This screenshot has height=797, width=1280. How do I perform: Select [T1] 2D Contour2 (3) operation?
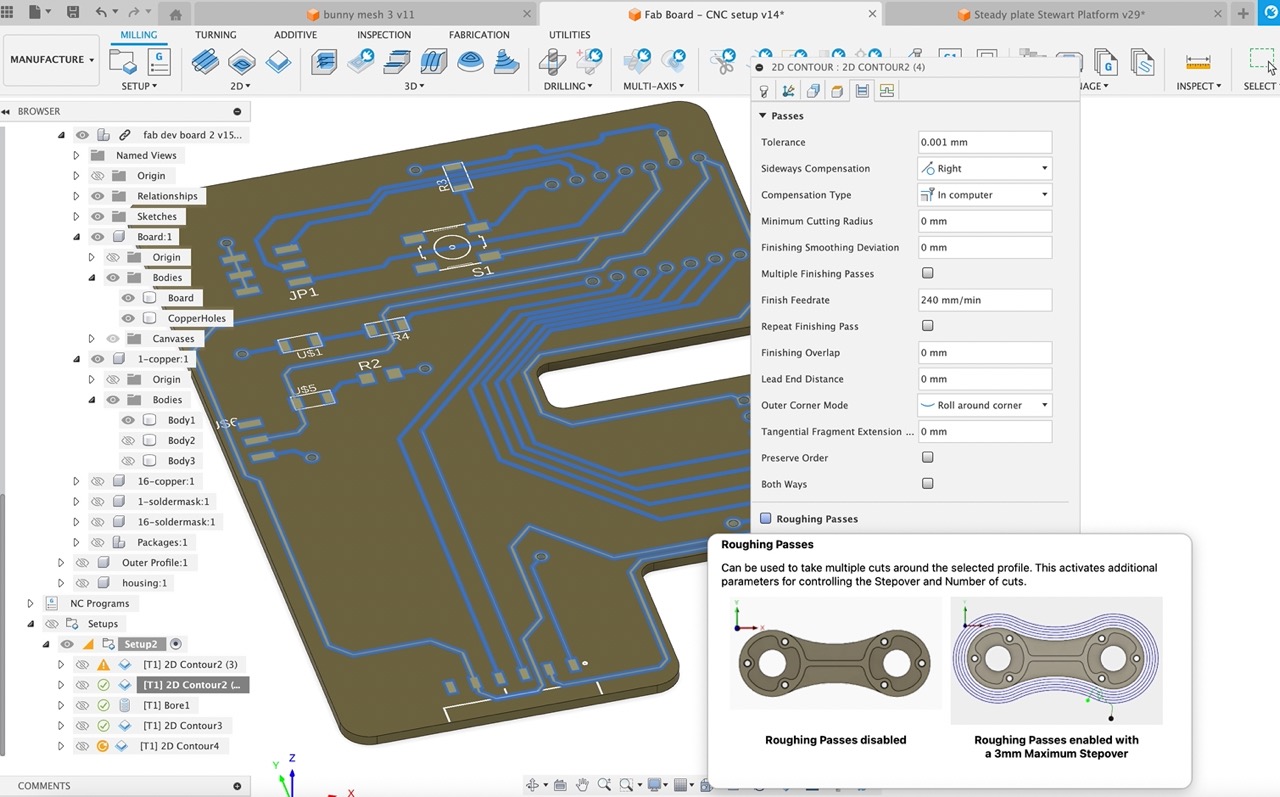190,664
